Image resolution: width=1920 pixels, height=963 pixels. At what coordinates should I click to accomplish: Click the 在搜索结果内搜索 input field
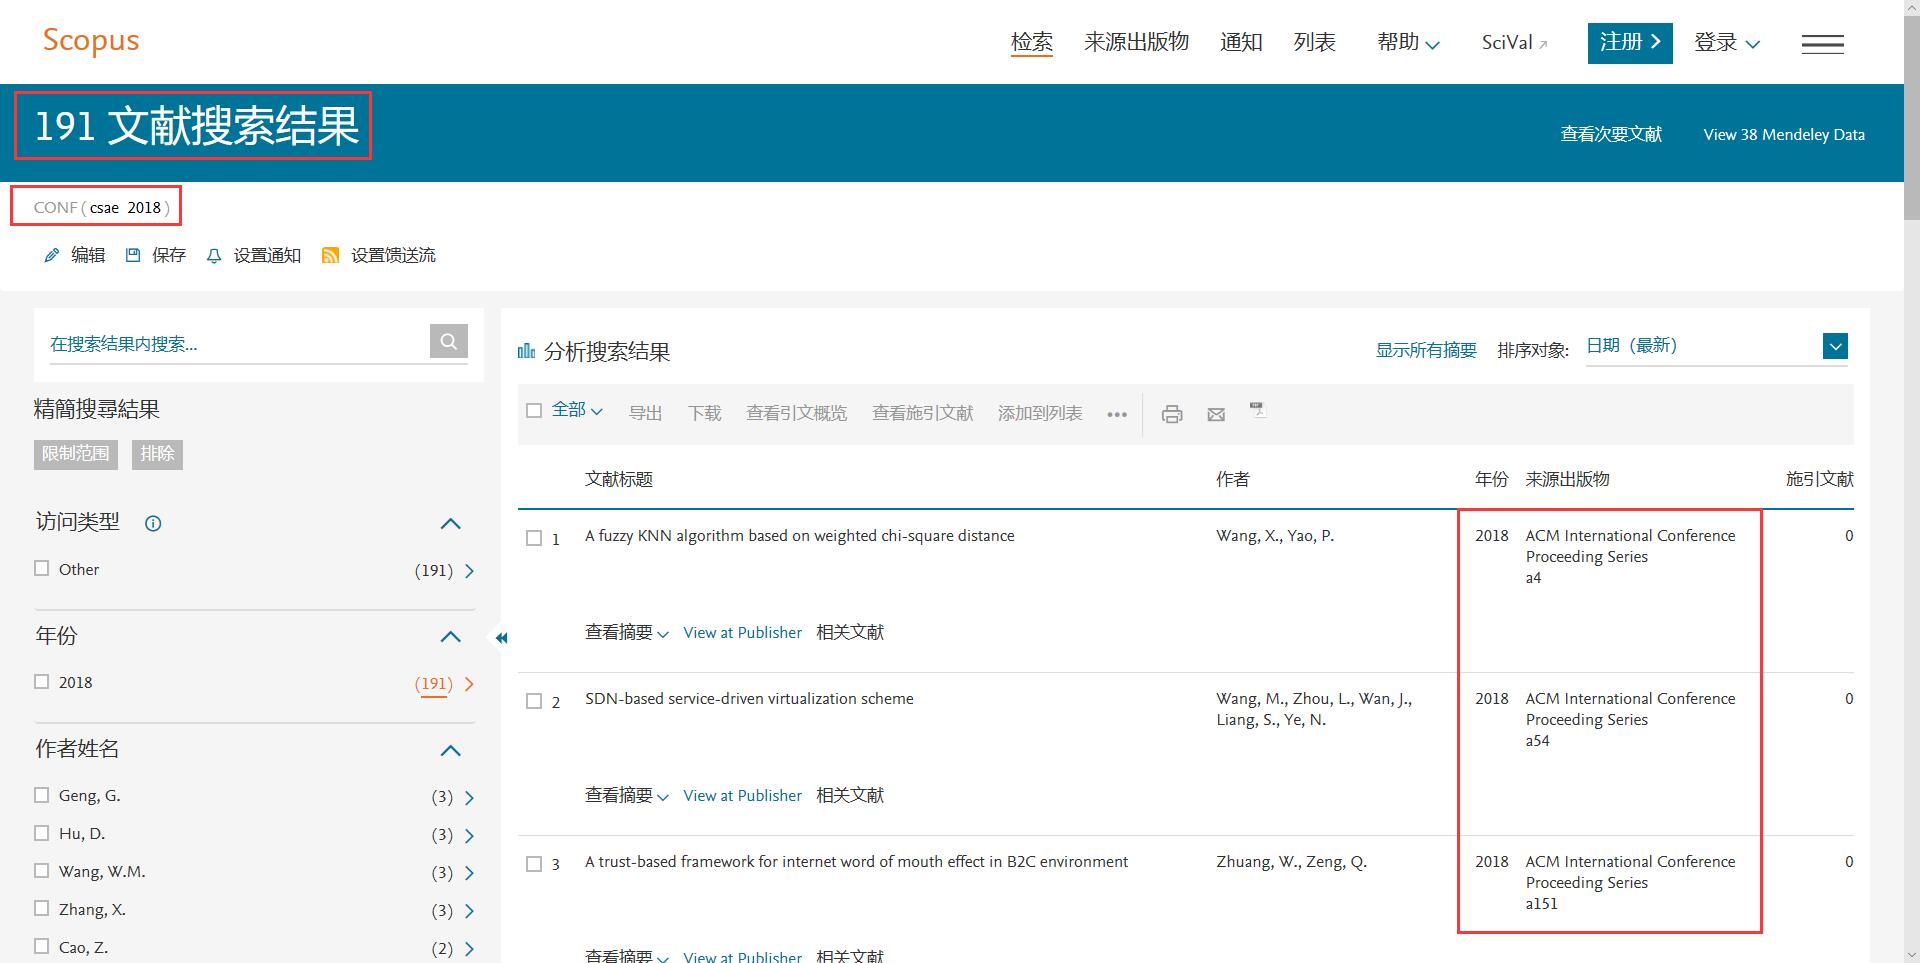coord(236,344)
